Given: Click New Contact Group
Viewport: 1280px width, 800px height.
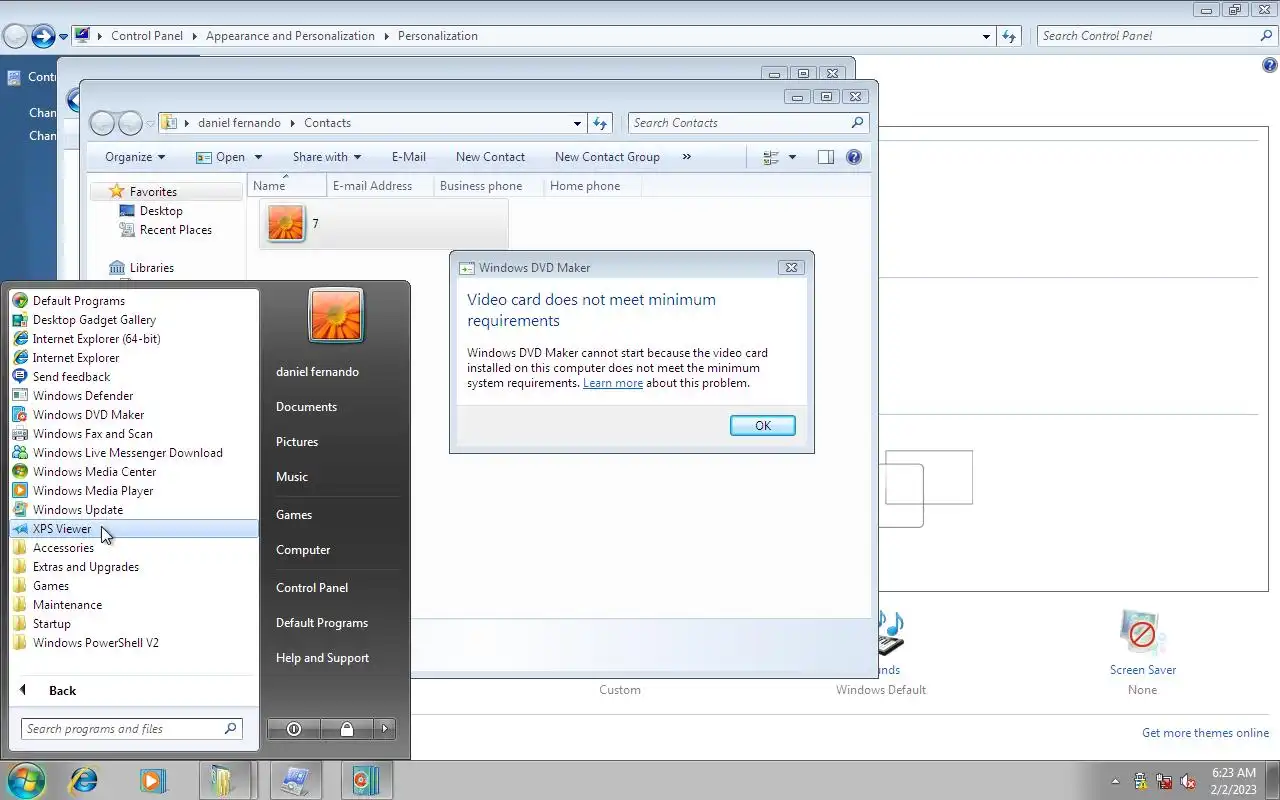Looking at the screenshot, I should (607, 157).
